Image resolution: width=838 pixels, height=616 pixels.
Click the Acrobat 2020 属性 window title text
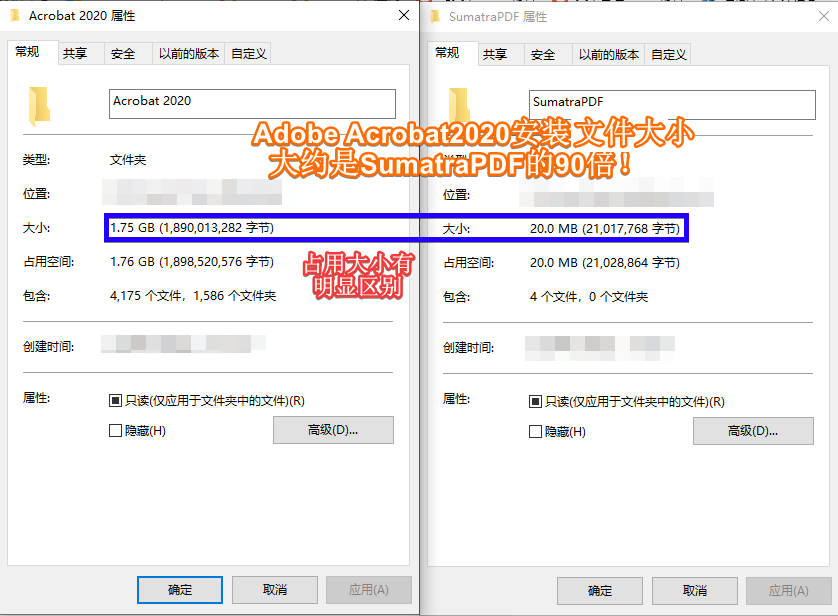[82, 16]
